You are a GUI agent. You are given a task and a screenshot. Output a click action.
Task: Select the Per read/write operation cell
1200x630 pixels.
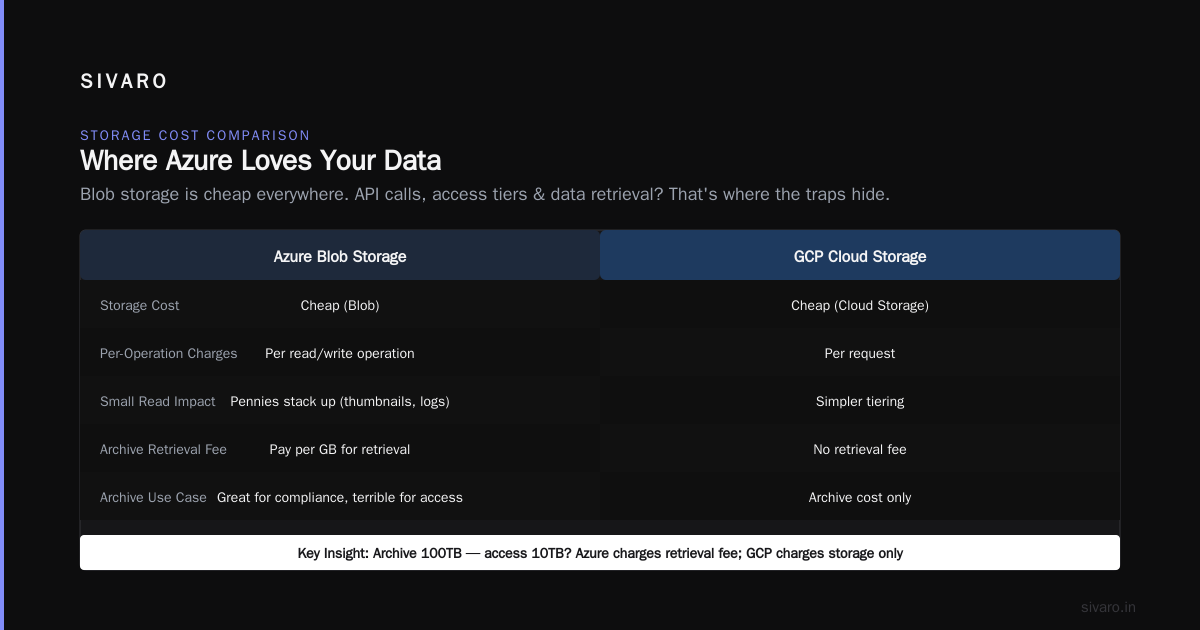point(340,353)
